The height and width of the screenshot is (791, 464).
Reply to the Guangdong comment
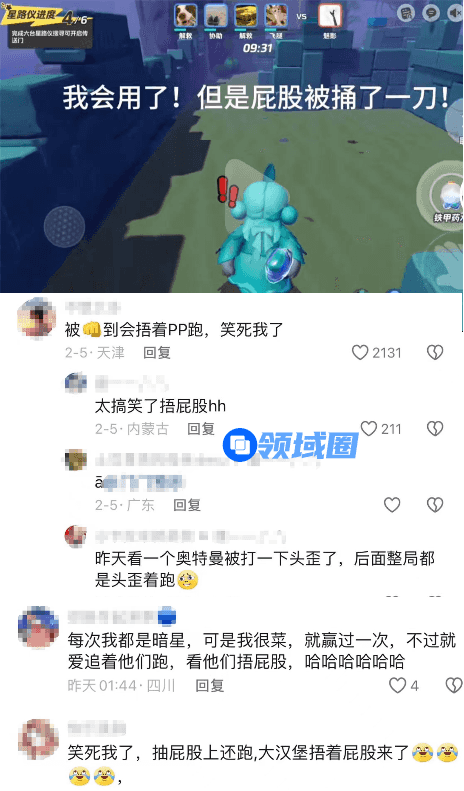pyautogui.click(x=187, y=505)
